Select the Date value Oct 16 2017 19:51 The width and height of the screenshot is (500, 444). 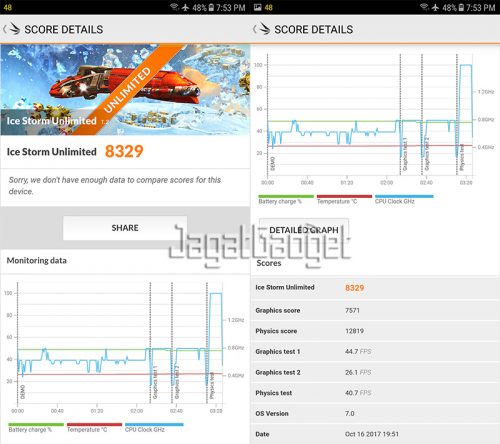click(x=372, y=434)
